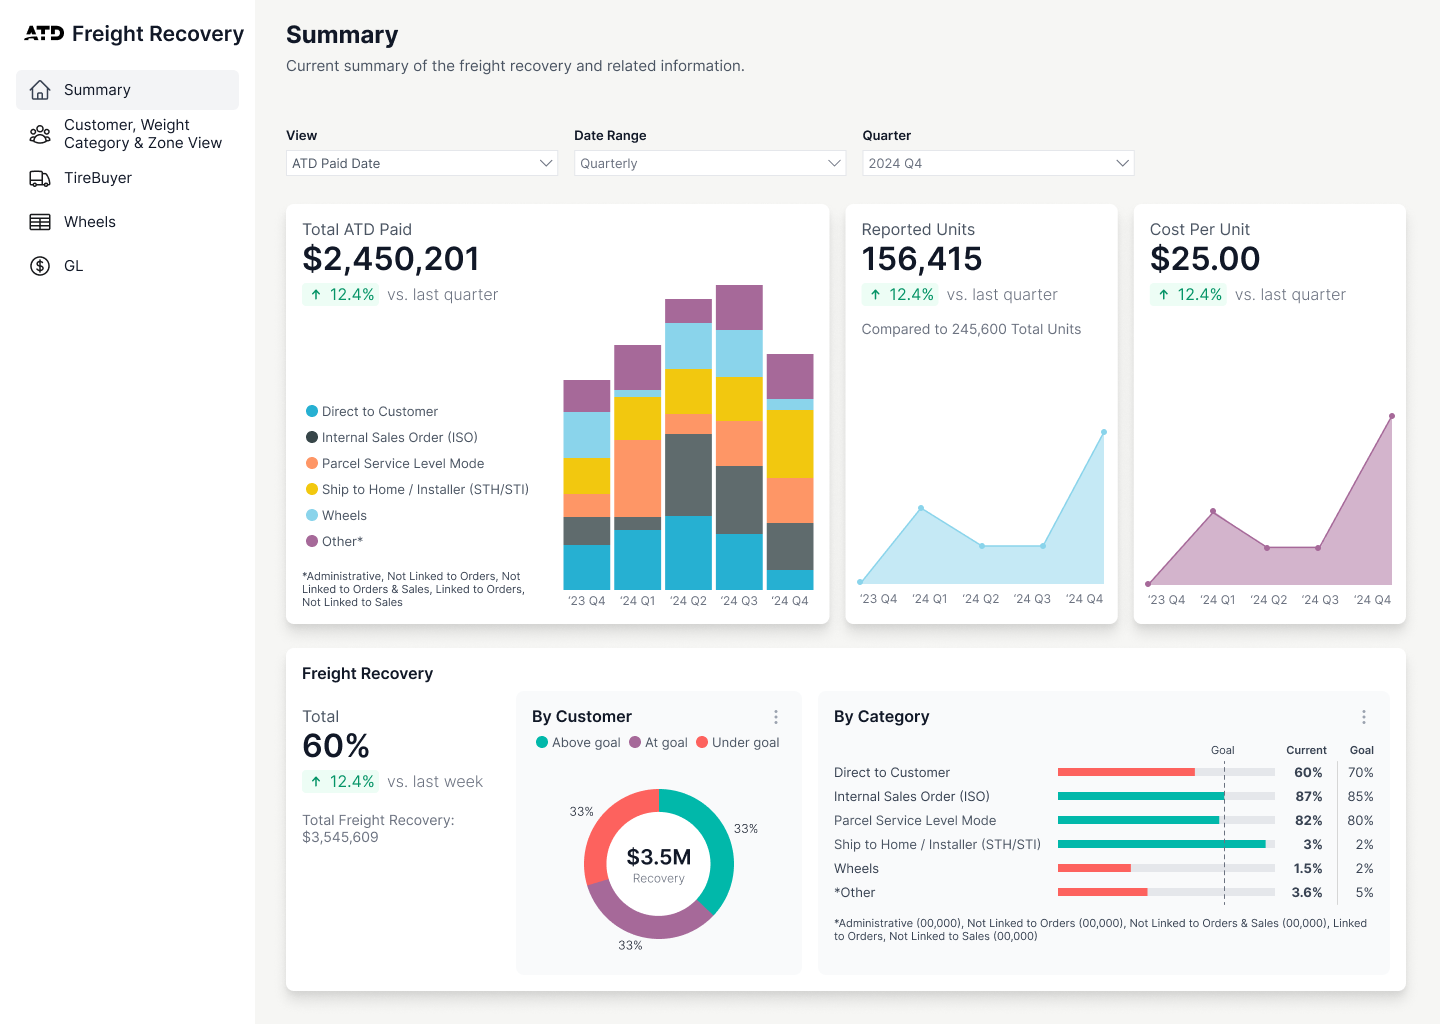This screenshot has height=1024, width=1440.
Task: Navigate to the TireBuyer section
Action: tap(127, 178)
